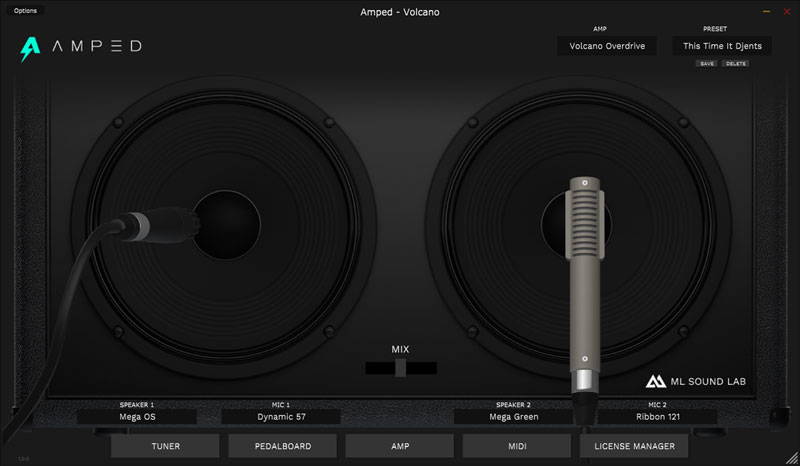Open the Options menu
The image size is (800, 466).
(x=25, y=11)
